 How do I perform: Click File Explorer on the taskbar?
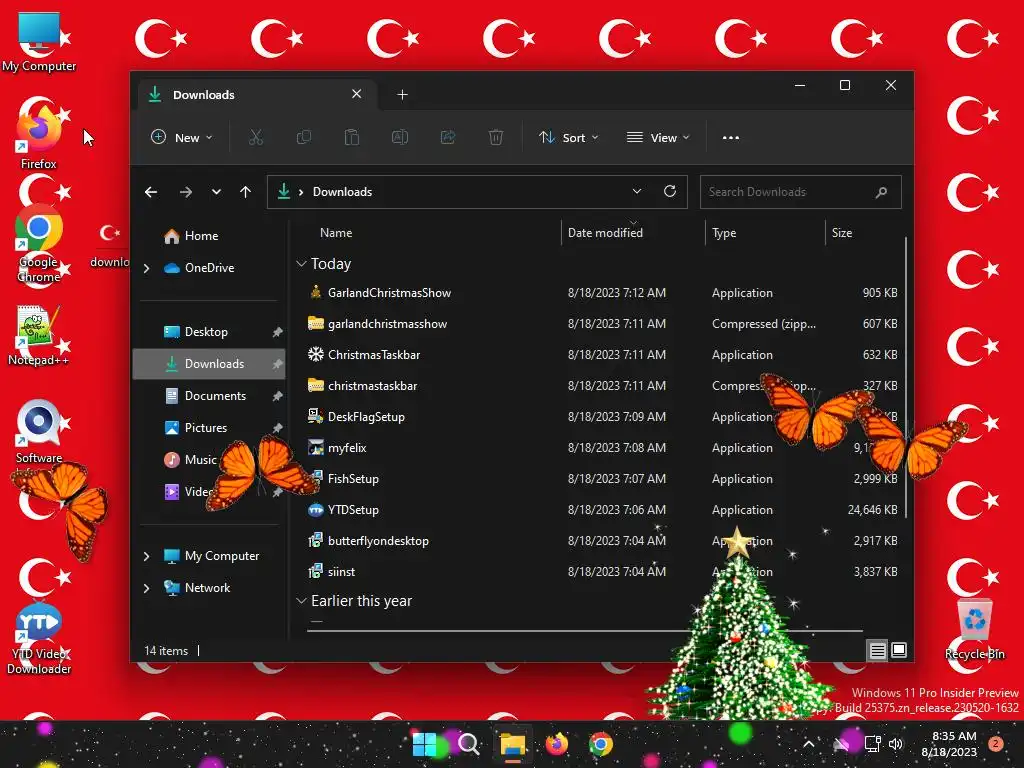point(513,744)
